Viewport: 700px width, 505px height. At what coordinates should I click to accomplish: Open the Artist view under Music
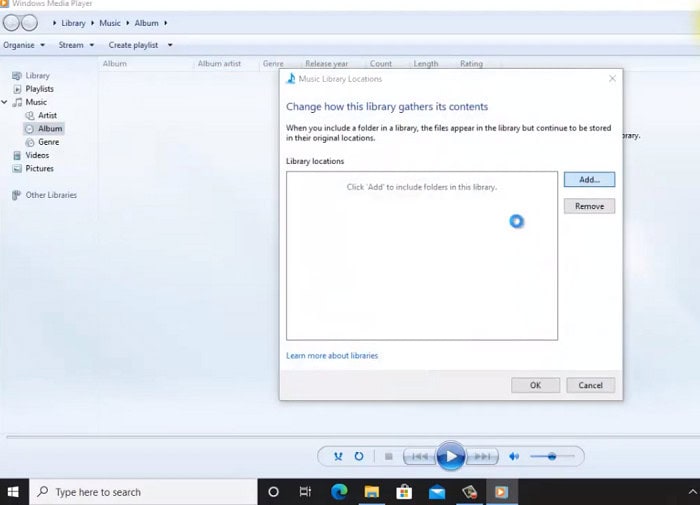tap(47, 115)
